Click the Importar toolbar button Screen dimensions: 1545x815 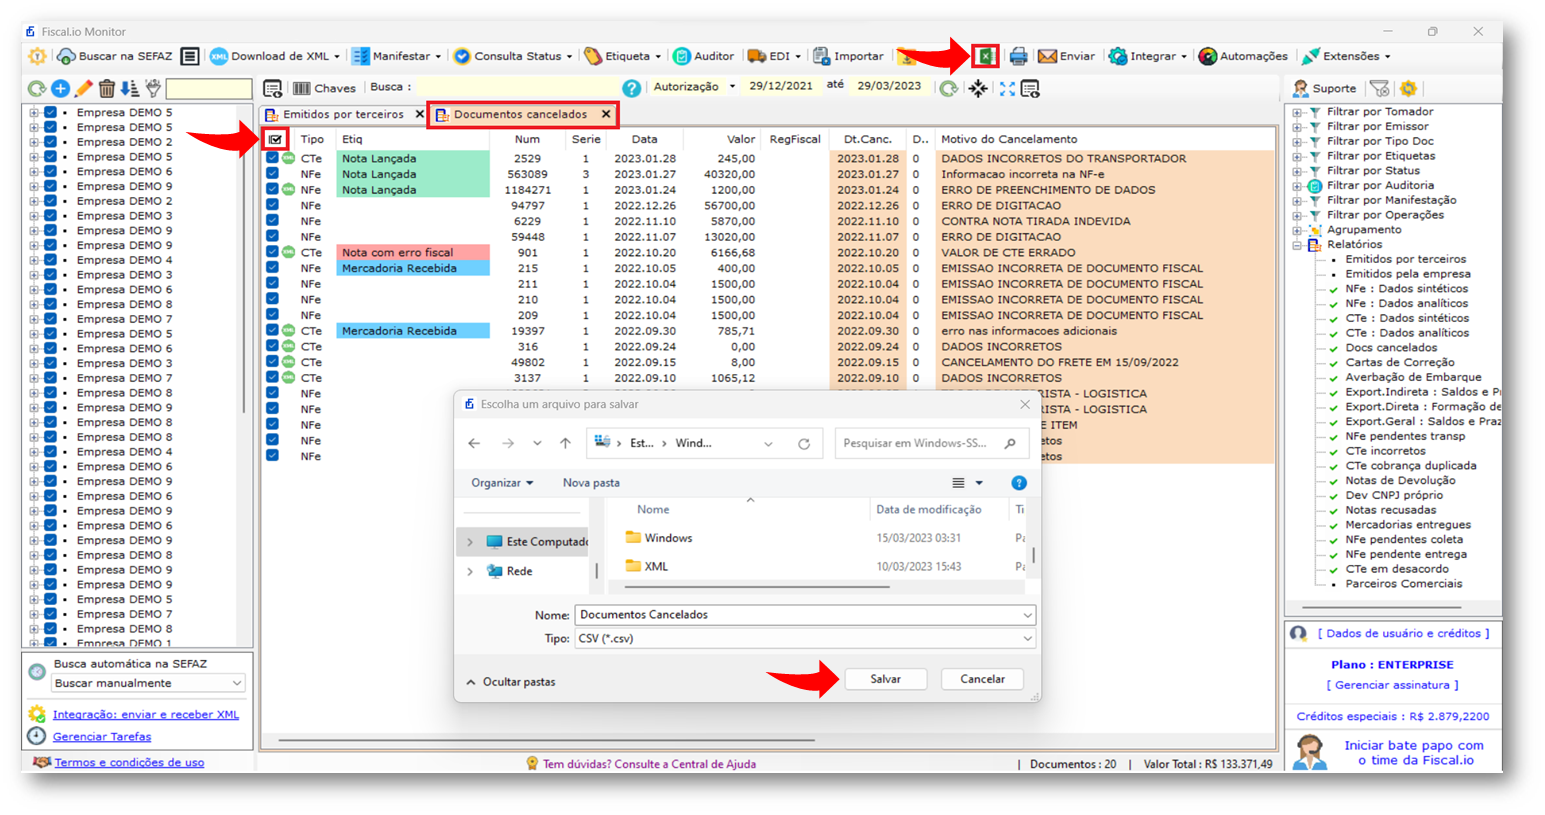tap(848, 56)
